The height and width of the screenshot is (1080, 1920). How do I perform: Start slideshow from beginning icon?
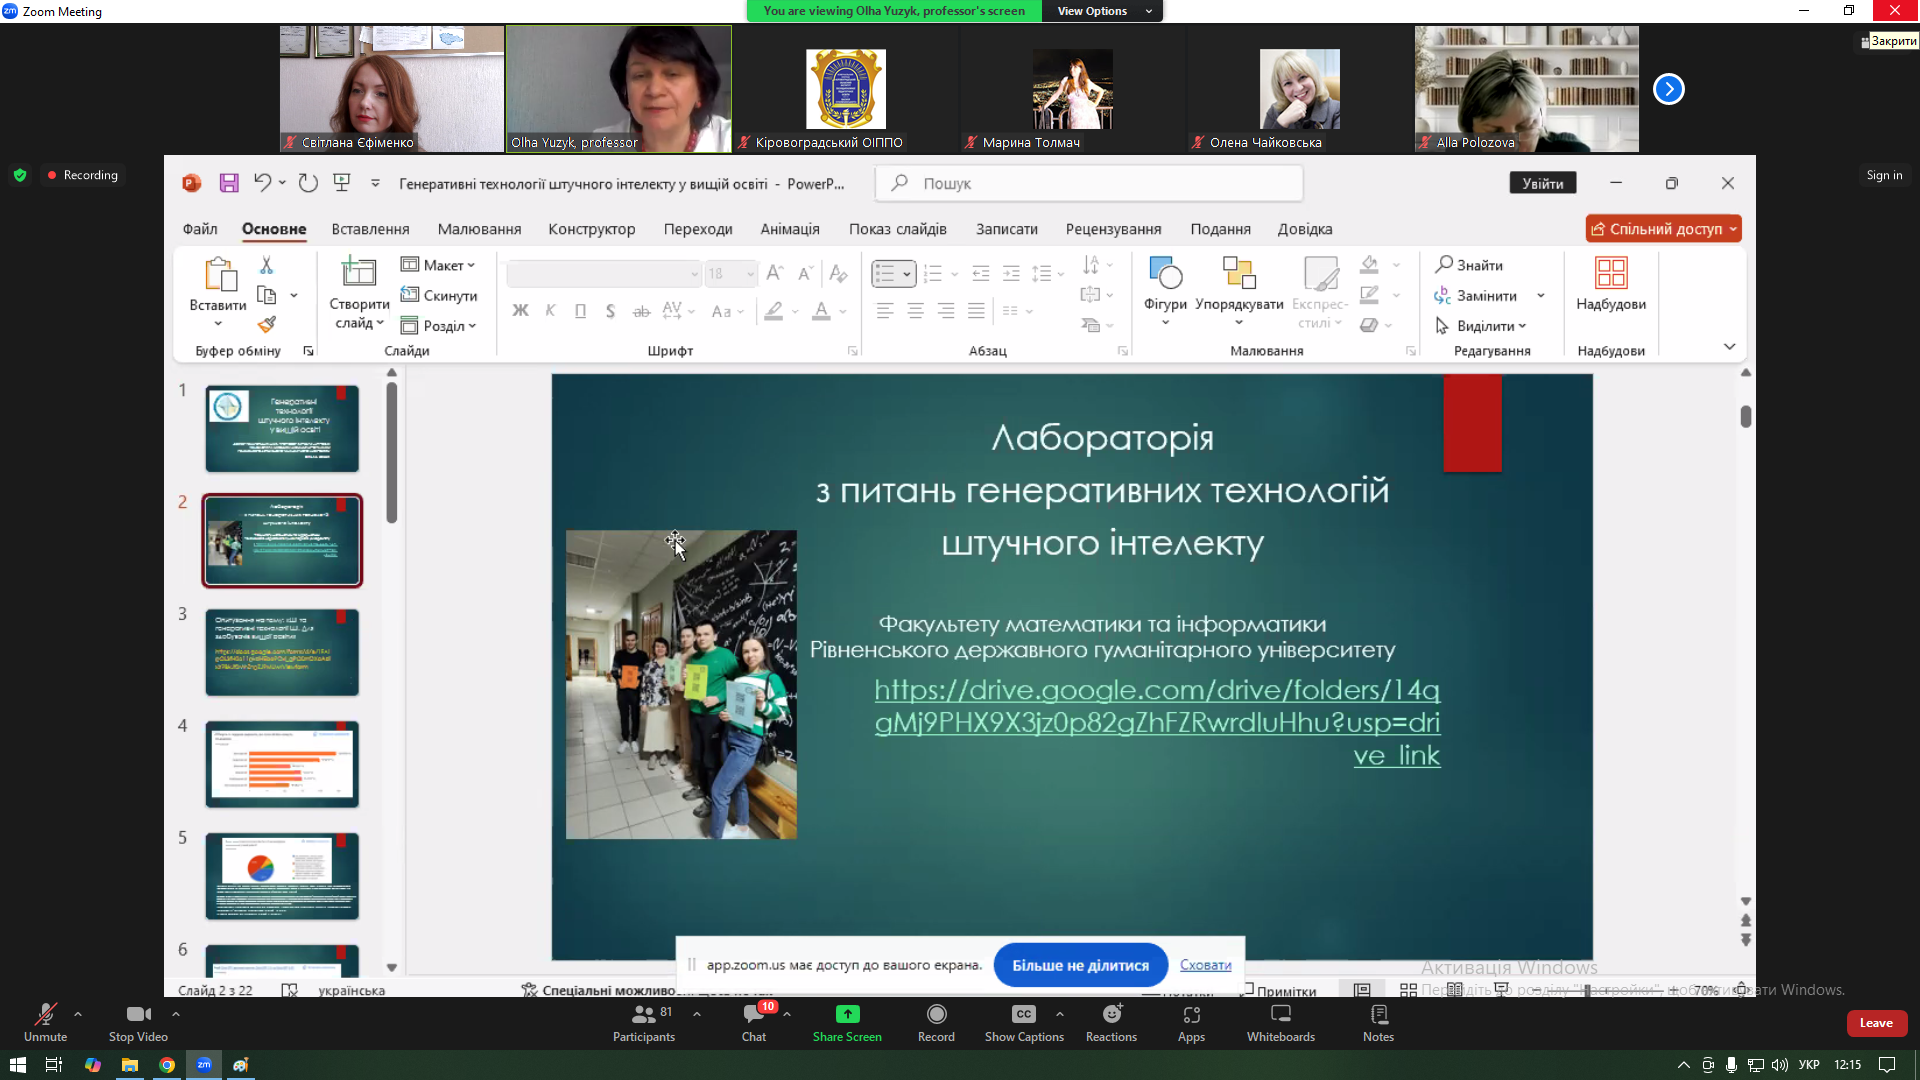(342, 183)
